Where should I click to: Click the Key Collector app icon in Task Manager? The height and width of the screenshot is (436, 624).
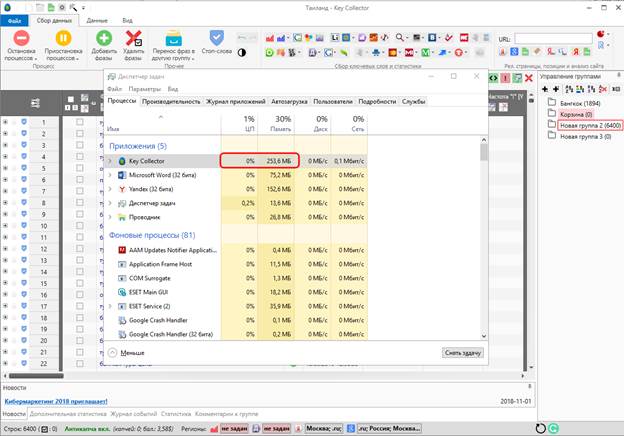122,161
